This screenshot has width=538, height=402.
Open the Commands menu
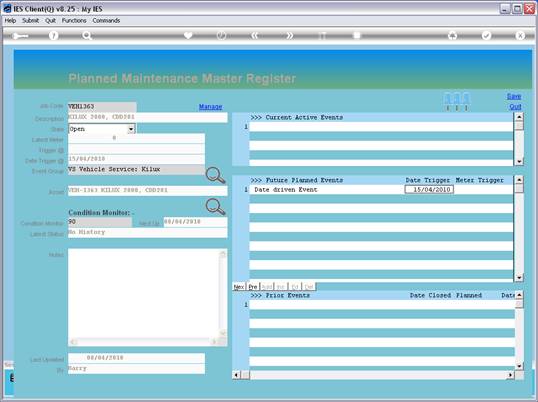click(x=106, y=21)
